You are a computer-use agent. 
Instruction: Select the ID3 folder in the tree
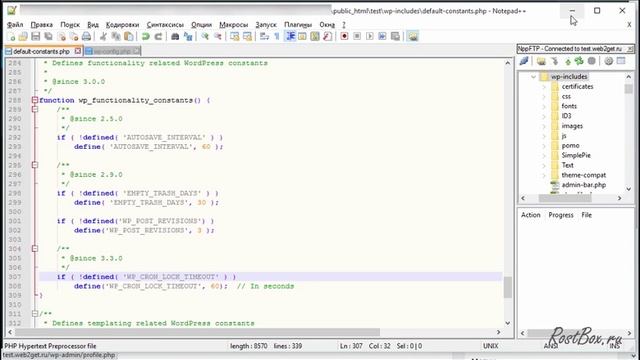(566, 116)
